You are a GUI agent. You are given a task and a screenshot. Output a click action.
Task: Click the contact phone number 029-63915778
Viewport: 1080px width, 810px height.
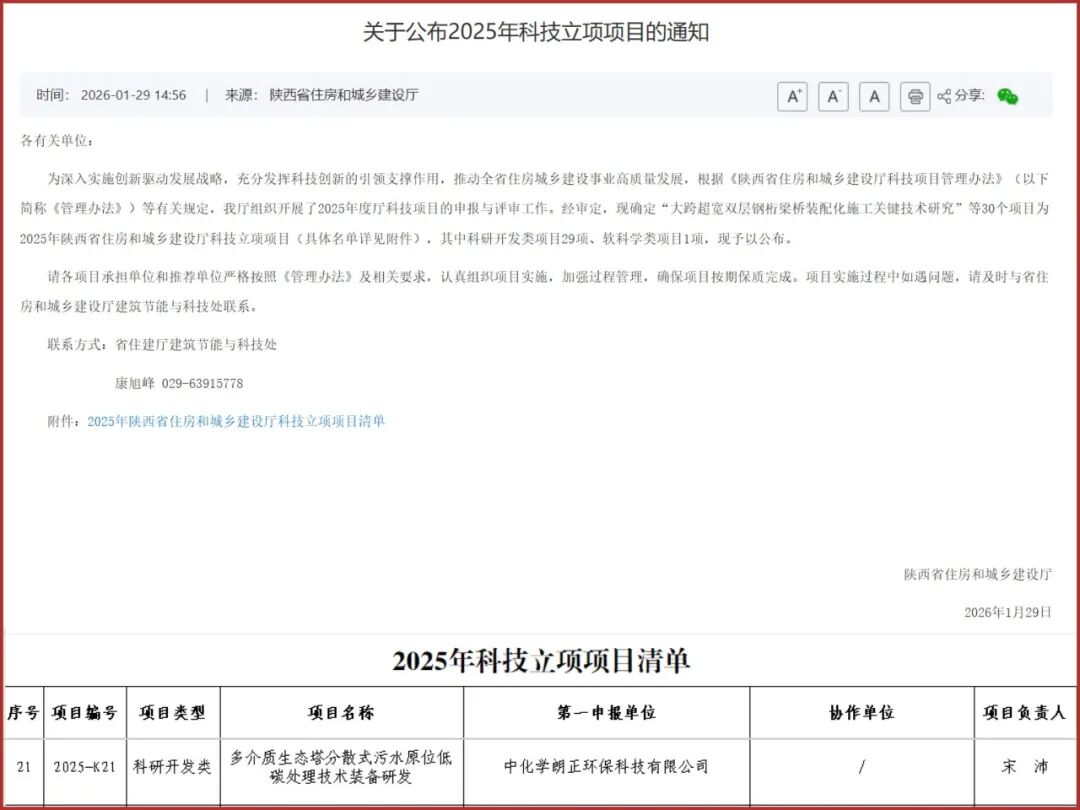(202, 383)
